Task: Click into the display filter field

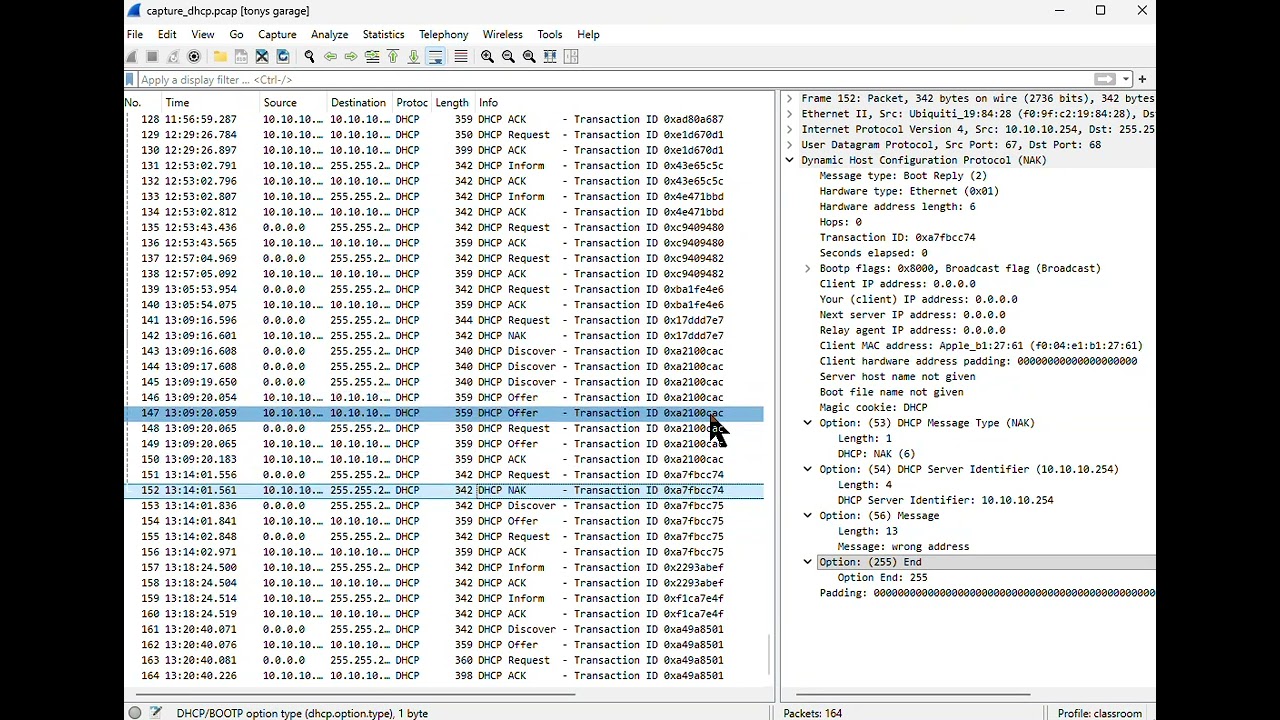Action: pyautogui.click(x=615, y=79)
